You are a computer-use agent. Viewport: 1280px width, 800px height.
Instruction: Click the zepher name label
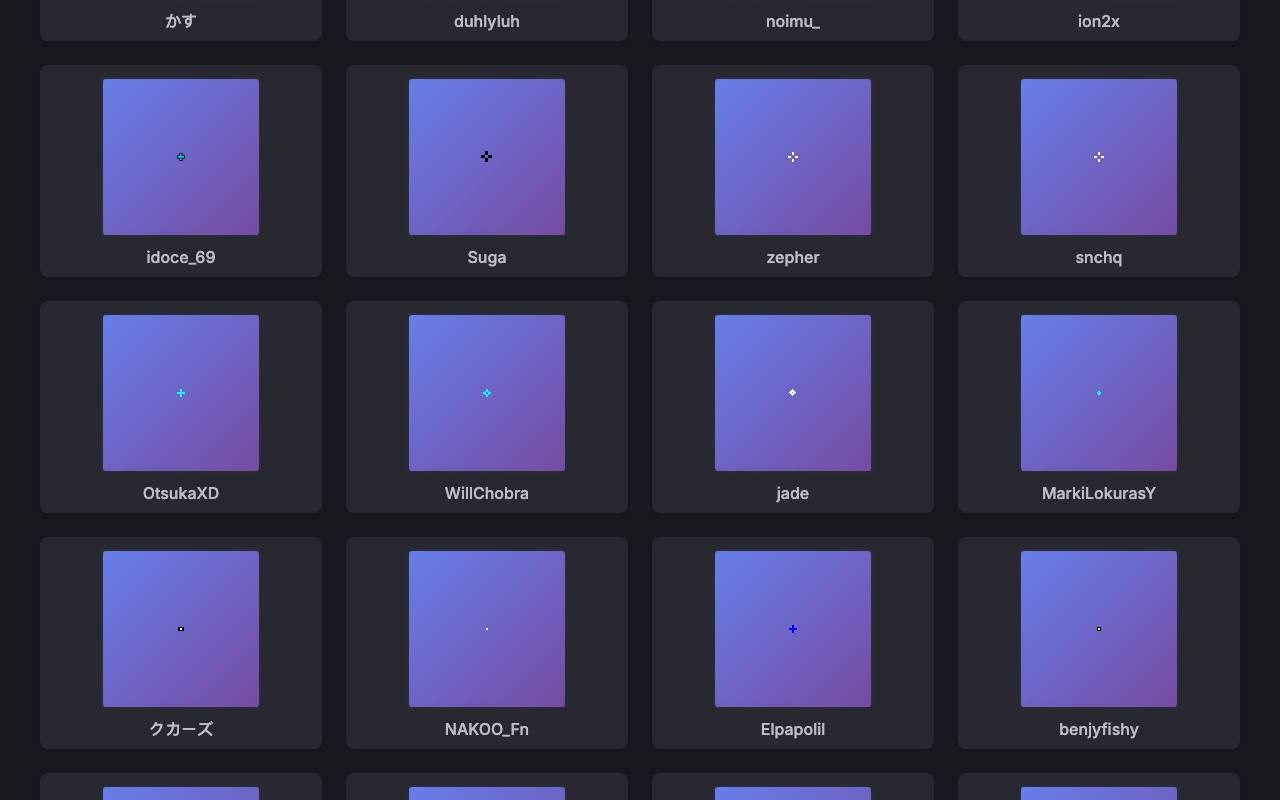(x=793, y=258)
